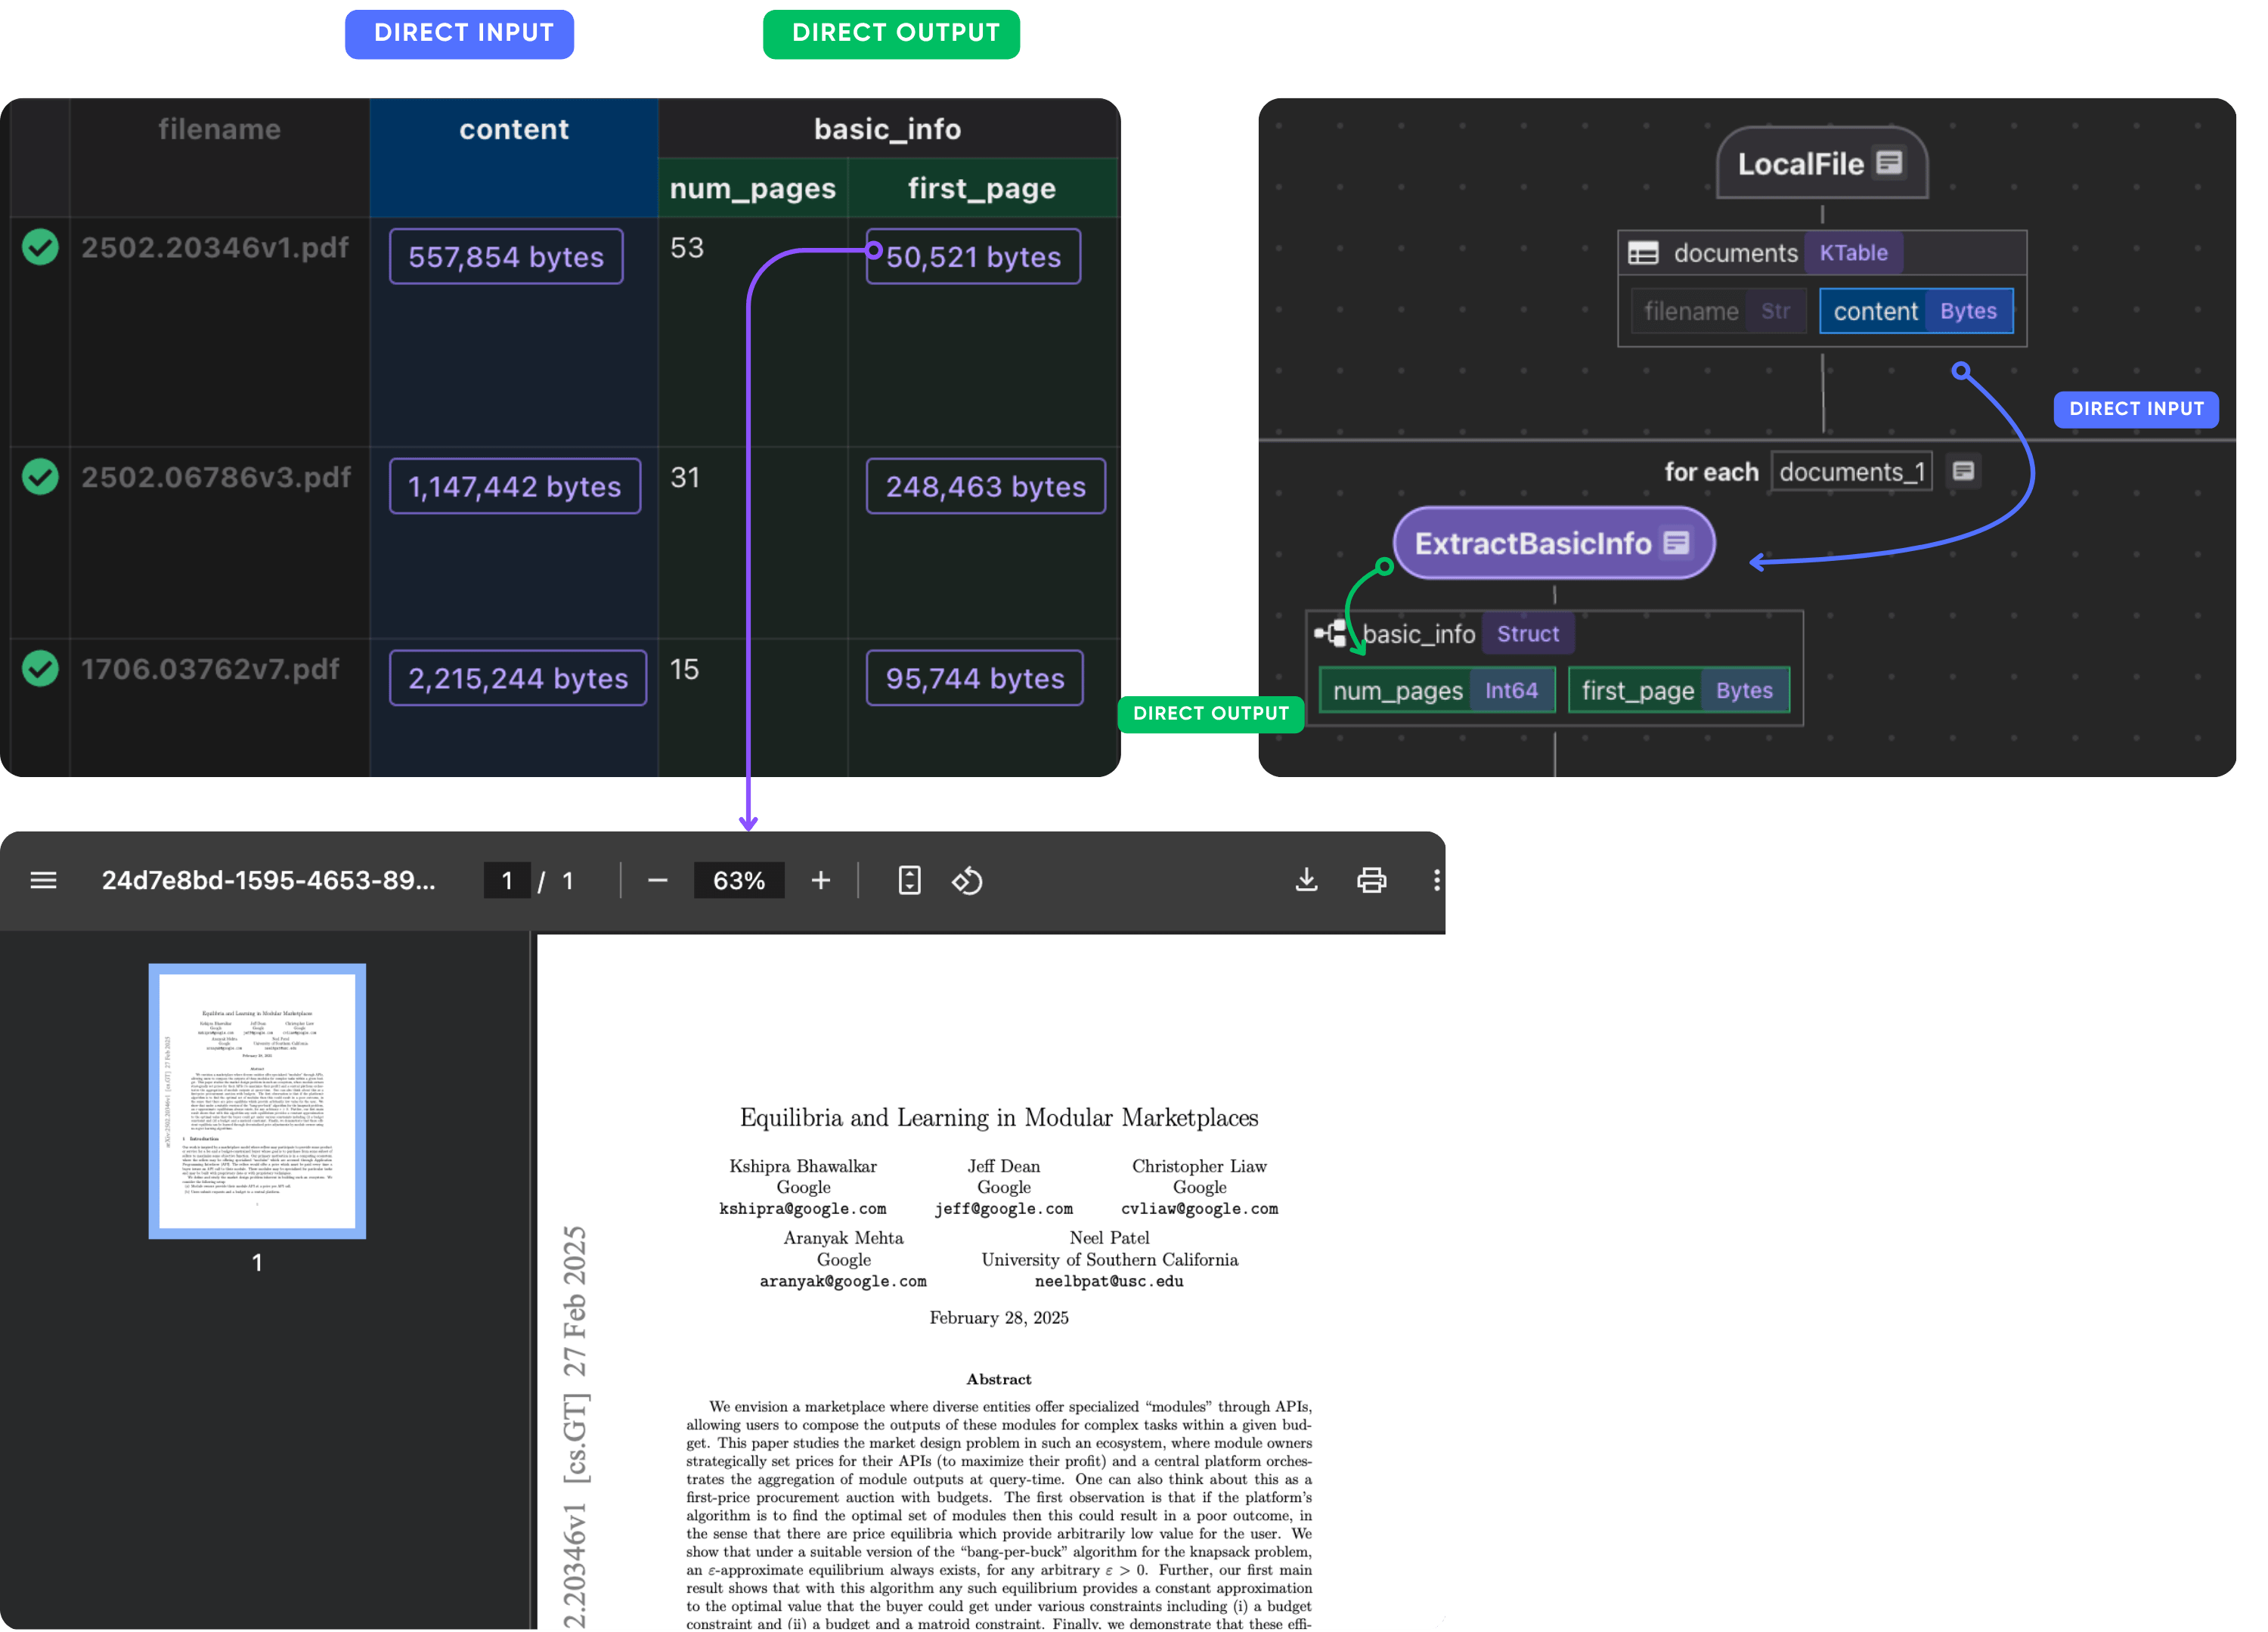Click the note icon on ExtractBasicInfo node
Image resolution: width=2268 pixels, height=1632 pixels.
point(1677,543)
